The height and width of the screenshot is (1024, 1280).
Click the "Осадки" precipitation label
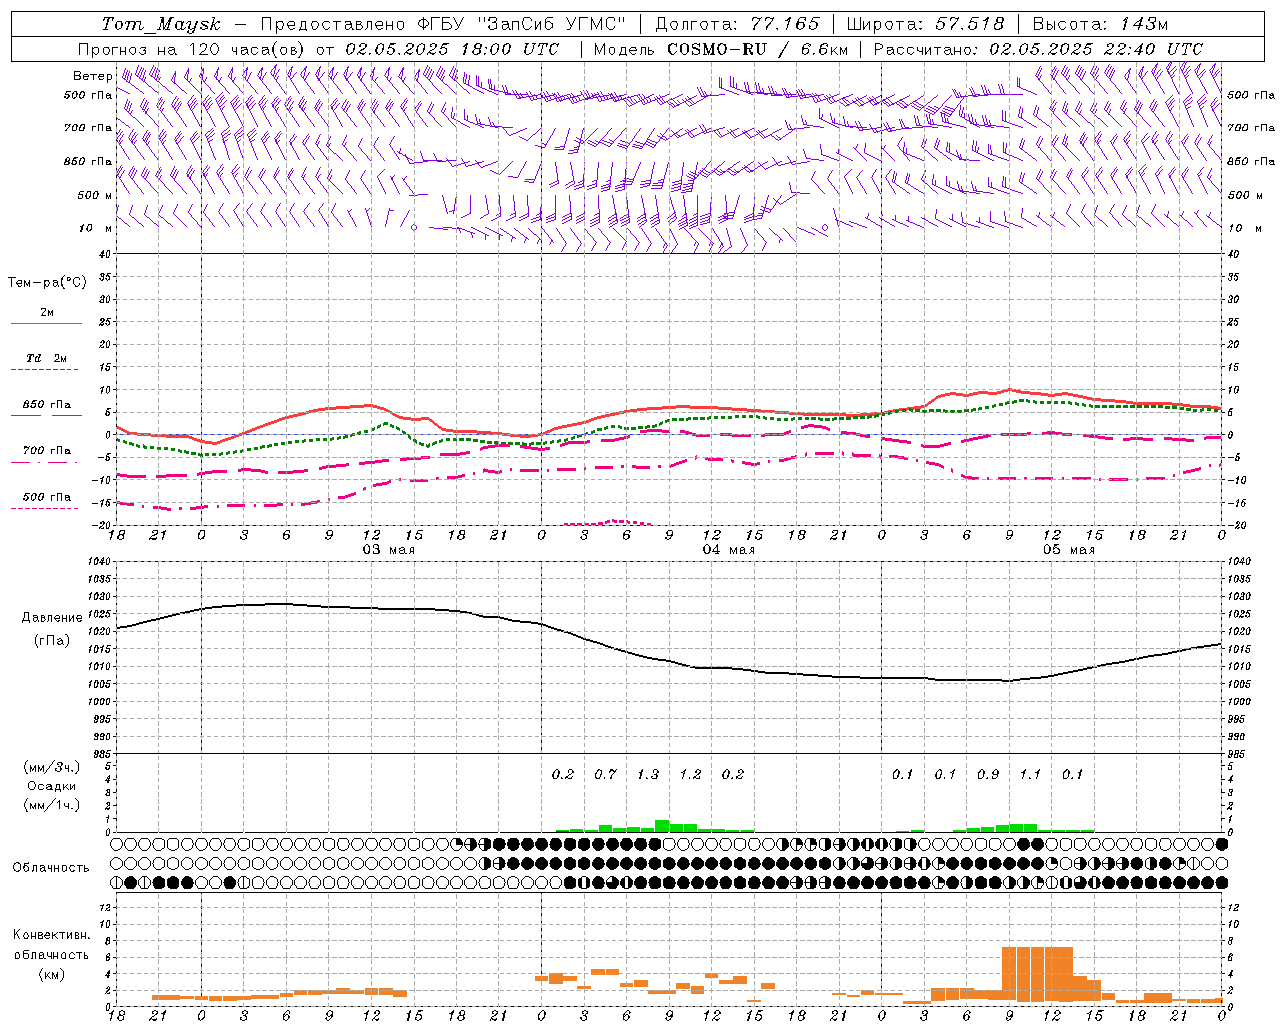52,786
